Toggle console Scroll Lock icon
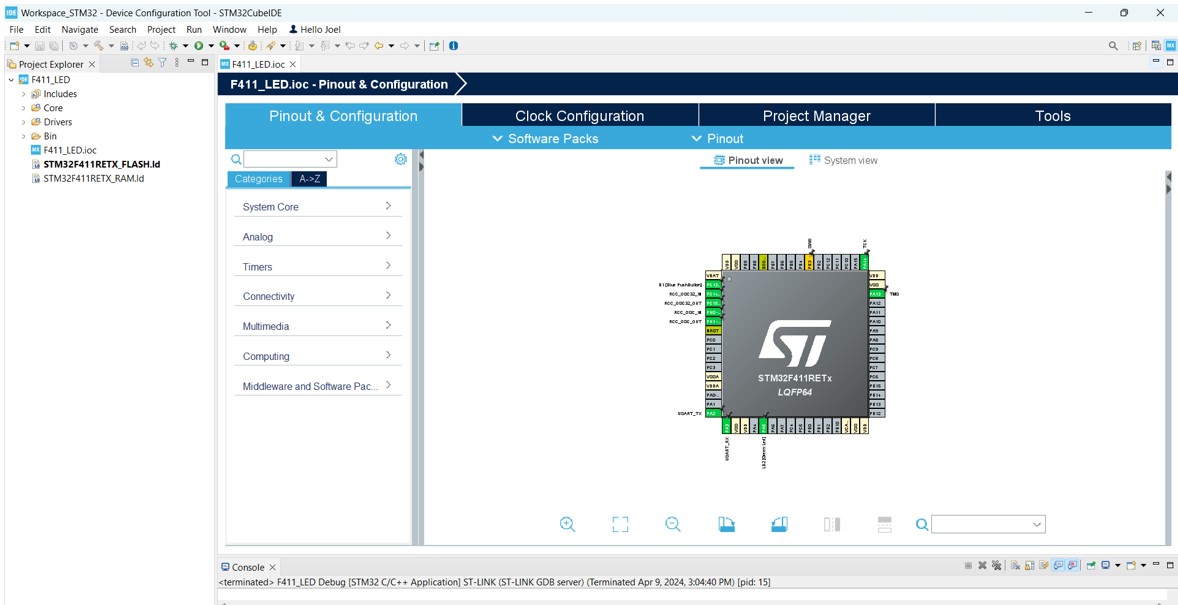The width and height of the screenshot is (1178, 605). coord(1029,566)
